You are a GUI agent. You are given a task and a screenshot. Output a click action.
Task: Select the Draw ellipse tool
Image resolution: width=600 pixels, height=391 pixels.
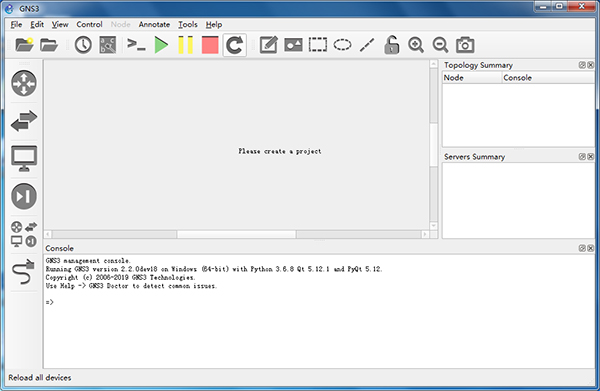pos(342,45)
